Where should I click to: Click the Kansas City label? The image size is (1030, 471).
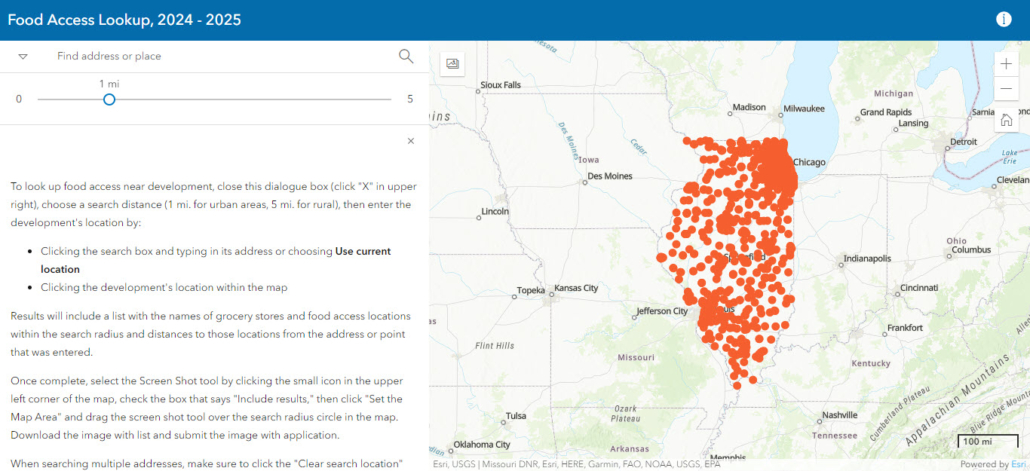[576, 288]
